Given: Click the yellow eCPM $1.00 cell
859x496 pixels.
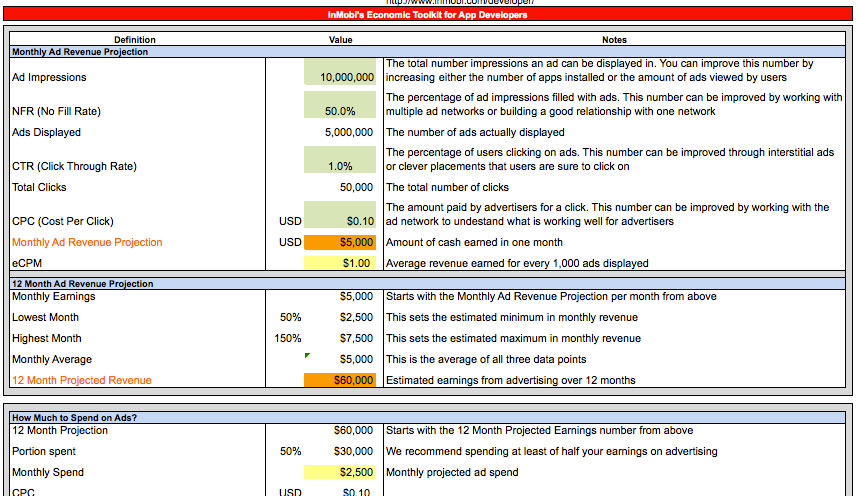Looking at the screenshot, I should (340, 263).
